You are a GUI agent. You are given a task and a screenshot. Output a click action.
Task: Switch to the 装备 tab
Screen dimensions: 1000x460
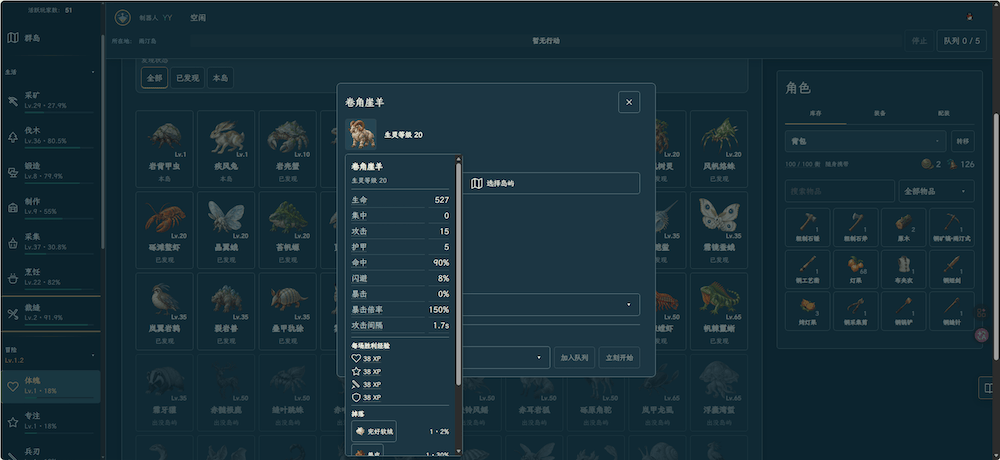(879, 113)
